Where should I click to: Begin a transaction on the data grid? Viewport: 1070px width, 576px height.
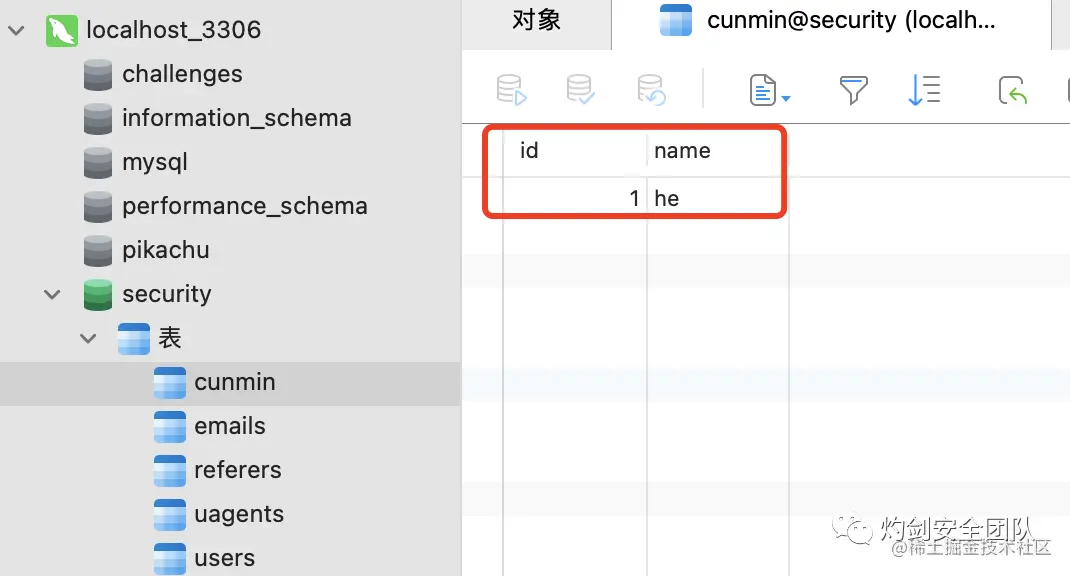tap(510, 90)
